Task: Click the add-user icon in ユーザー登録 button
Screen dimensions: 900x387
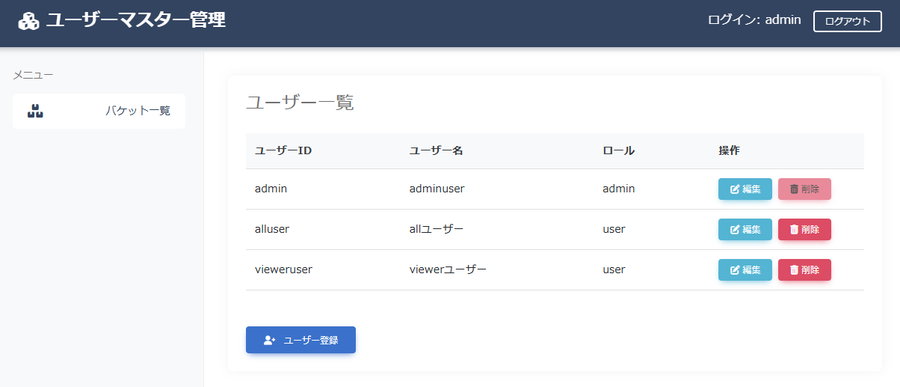Action: pyautogui.click(x=270, y=340)
